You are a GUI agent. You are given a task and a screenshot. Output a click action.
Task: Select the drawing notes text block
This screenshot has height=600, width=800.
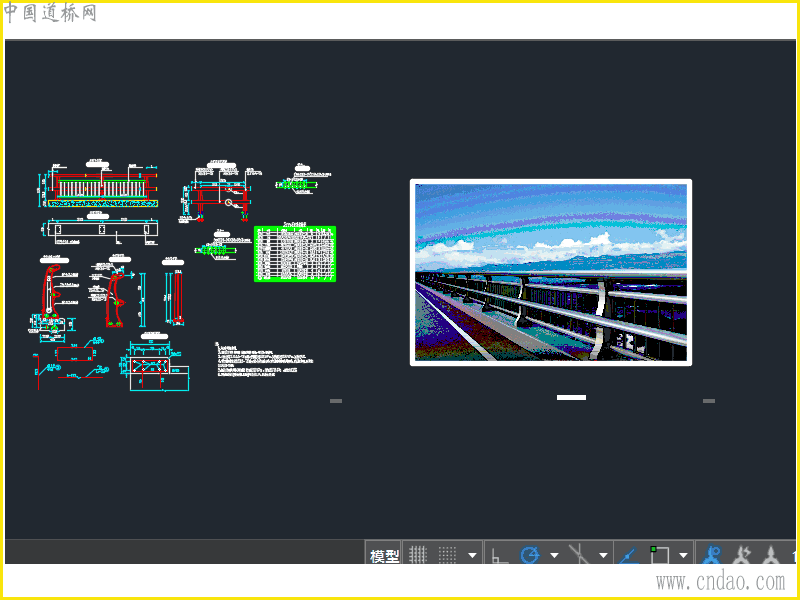tap(264, 360)
